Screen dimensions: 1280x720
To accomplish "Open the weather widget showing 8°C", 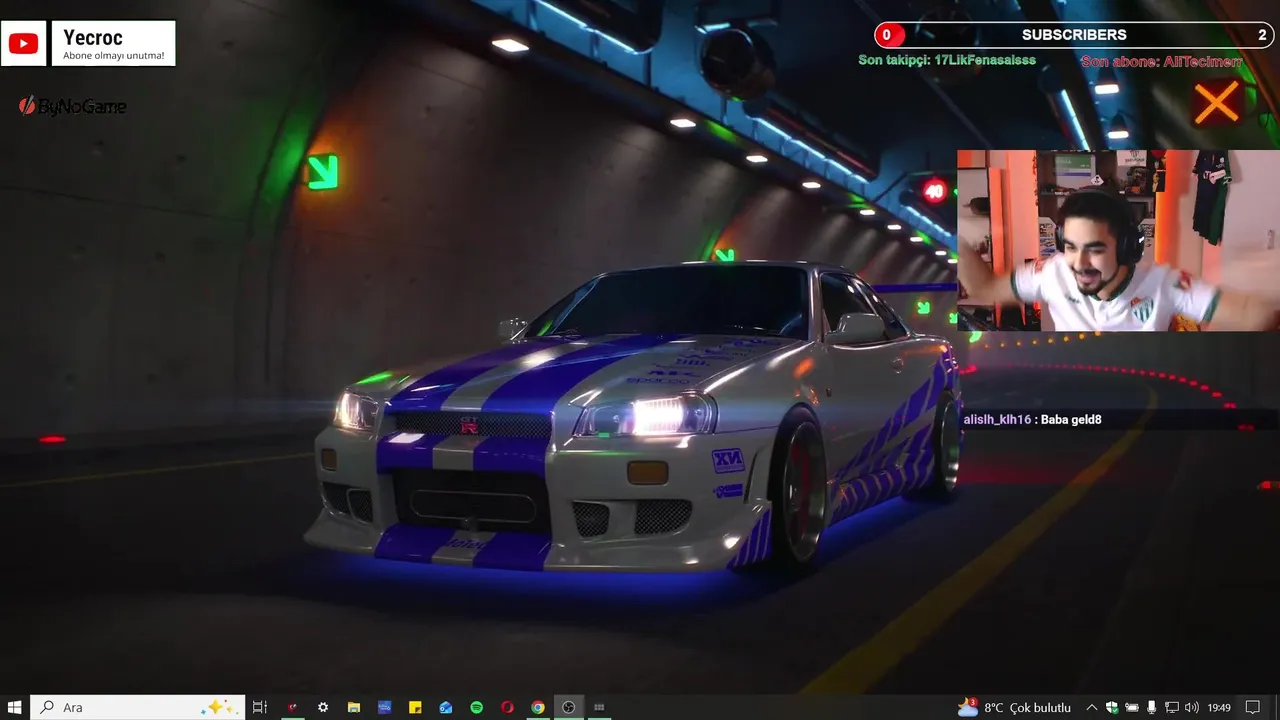I will coord(1014,707).
